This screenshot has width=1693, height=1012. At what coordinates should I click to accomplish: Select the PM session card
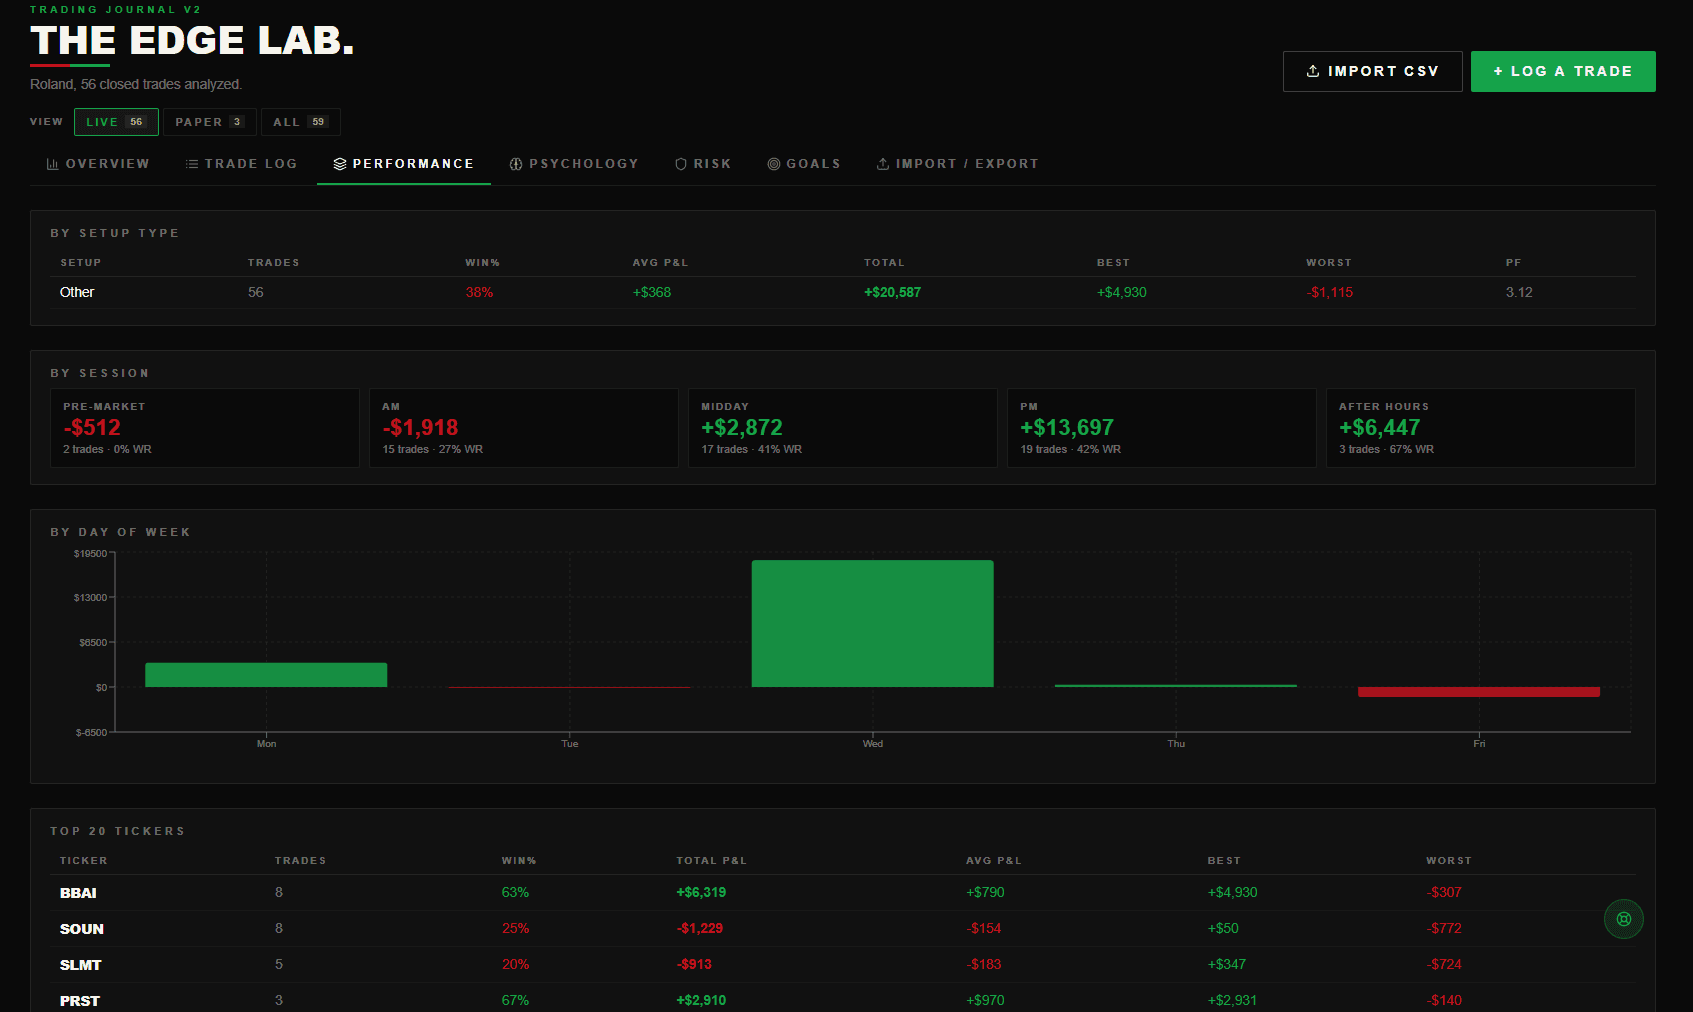point(1162,428)
